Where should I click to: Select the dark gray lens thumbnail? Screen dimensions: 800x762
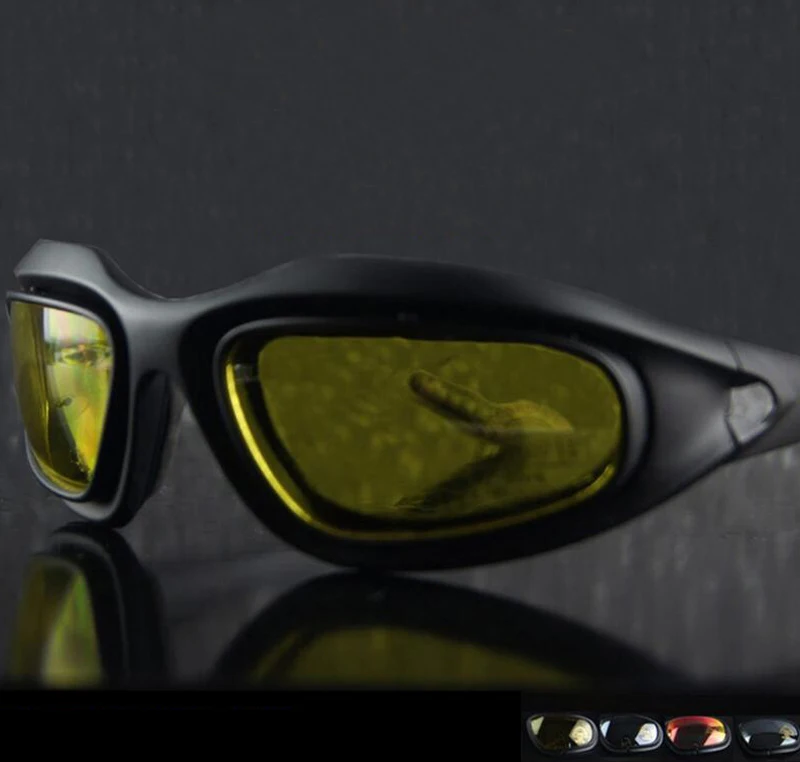(767, 734)
